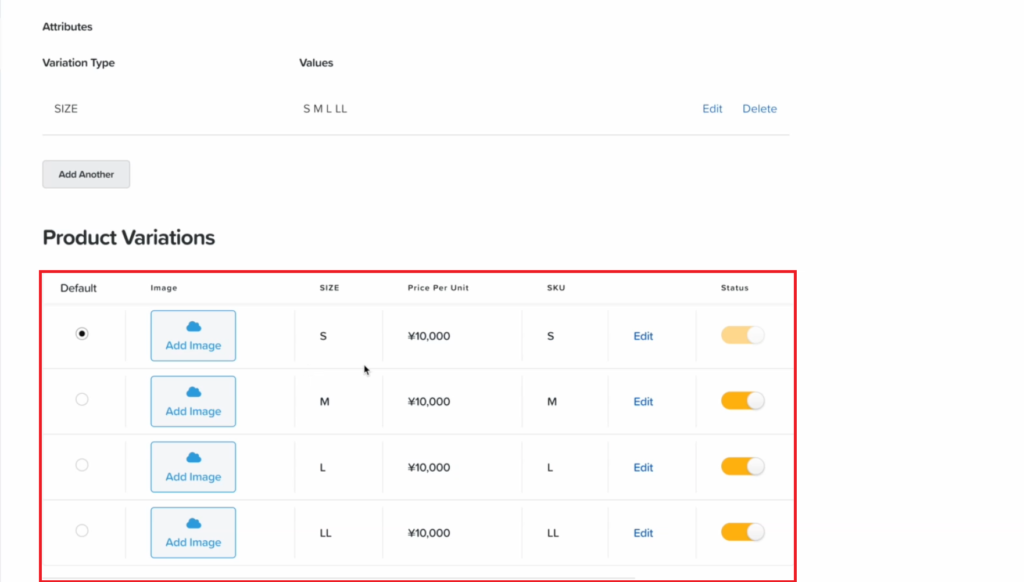Image resolution: width=1024 pixels, height=582 pixels.
Task: Edit the S product variation
Action: pyautogui.click(x=643, y=336)
